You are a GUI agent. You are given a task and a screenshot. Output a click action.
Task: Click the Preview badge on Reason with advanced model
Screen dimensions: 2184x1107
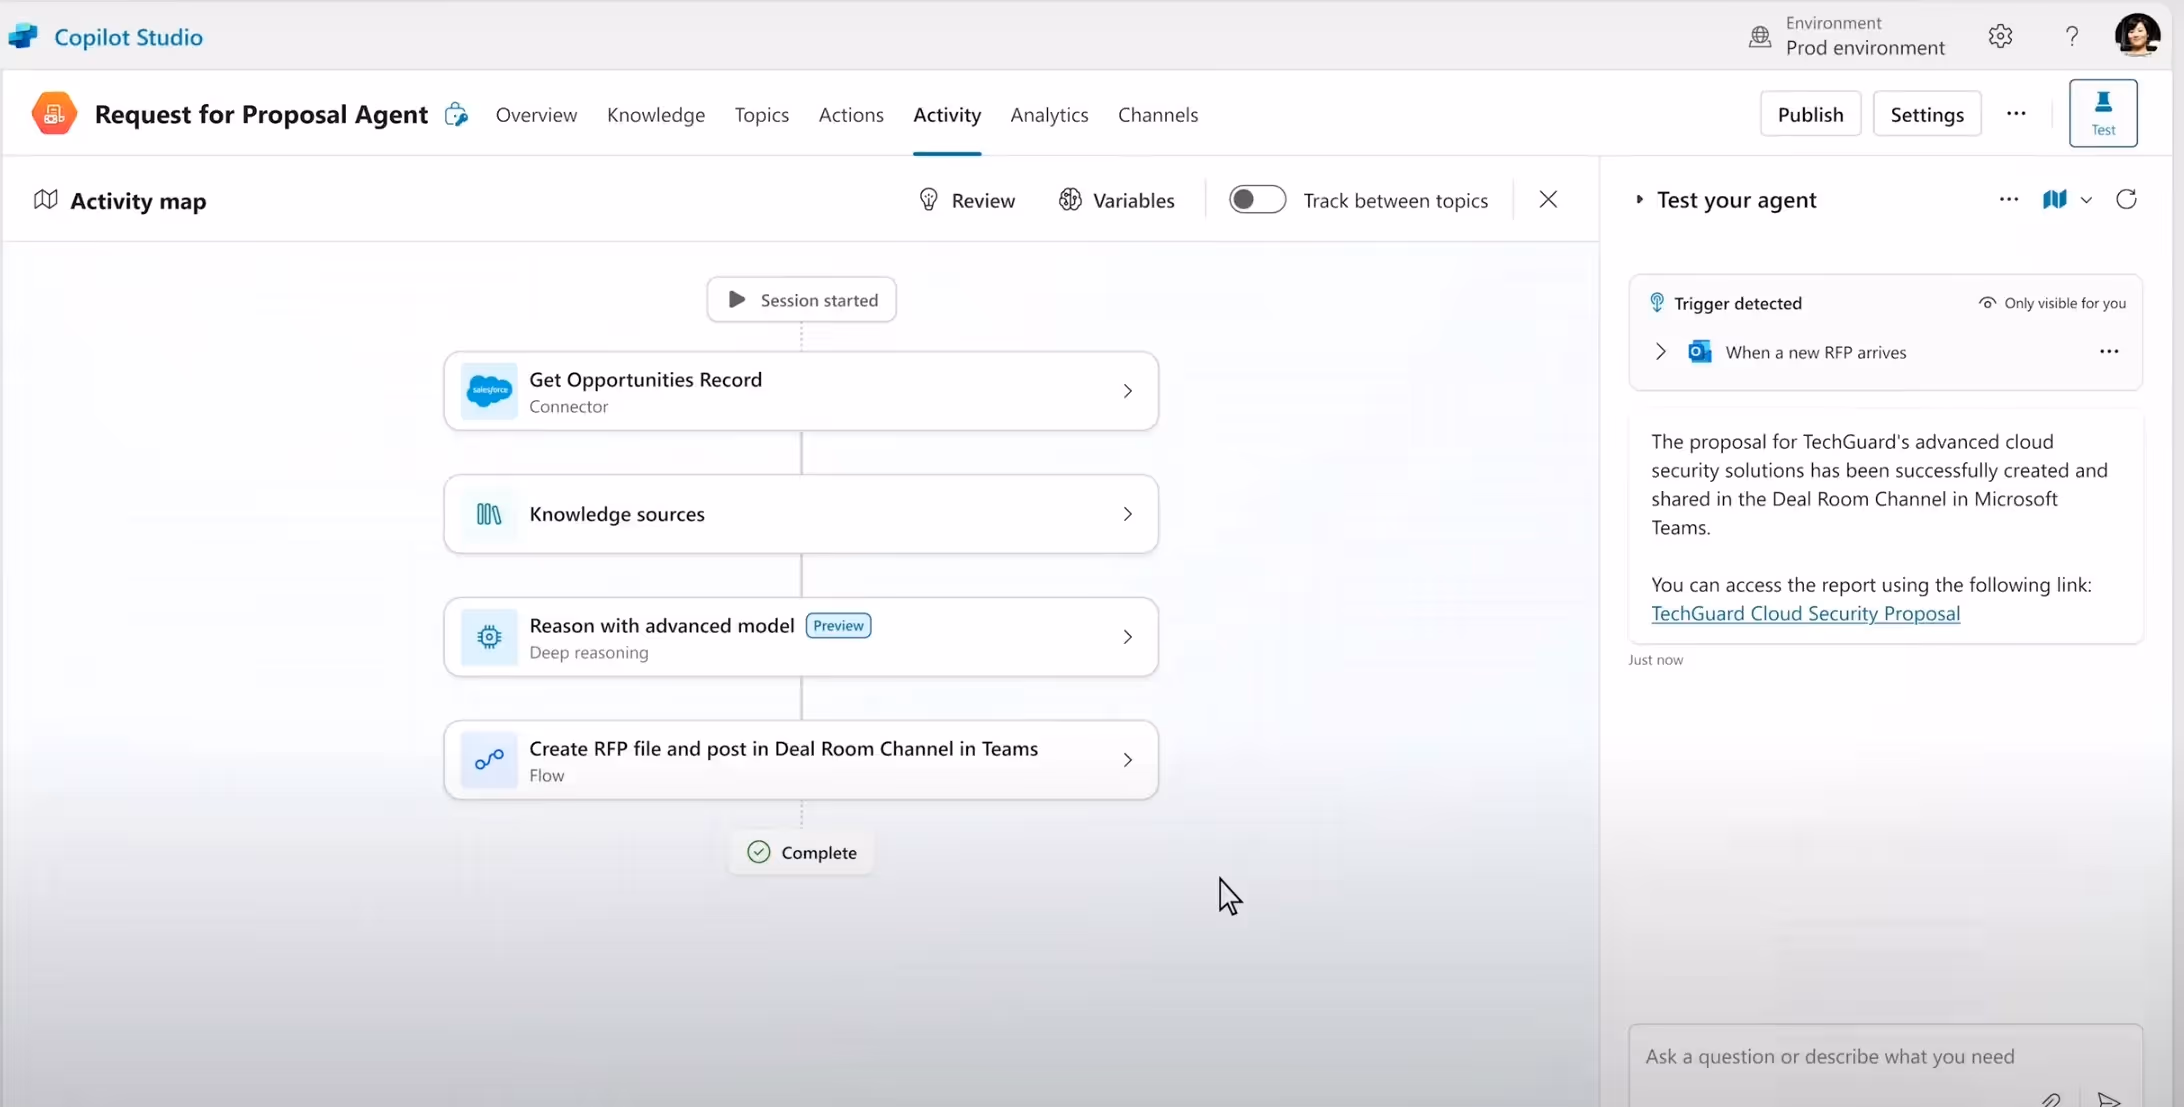click(838, 625)
